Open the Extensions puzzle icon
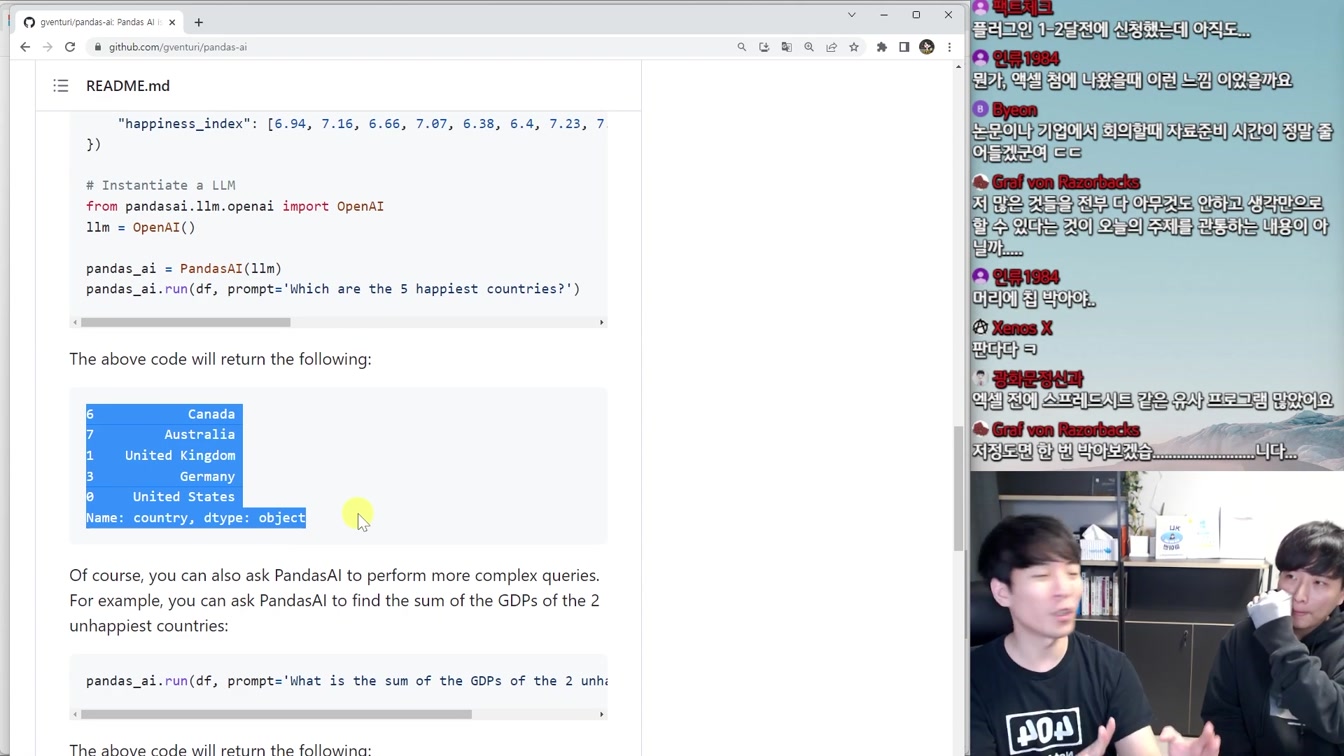 (882, 47)
